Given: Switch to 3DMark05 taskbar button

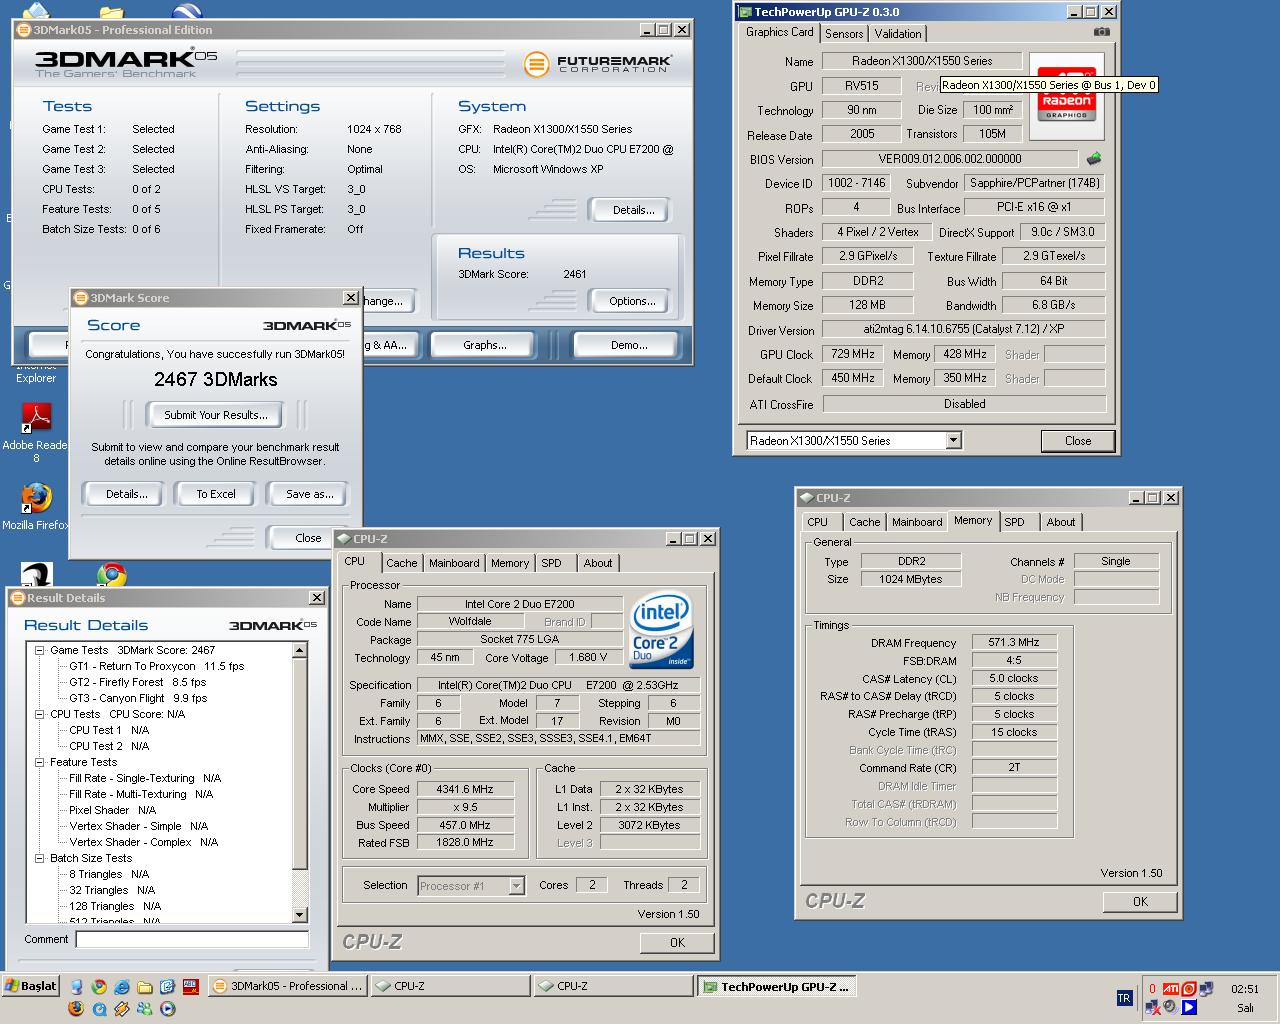Looking at the screenshot, I should click(x=288, y=986).
